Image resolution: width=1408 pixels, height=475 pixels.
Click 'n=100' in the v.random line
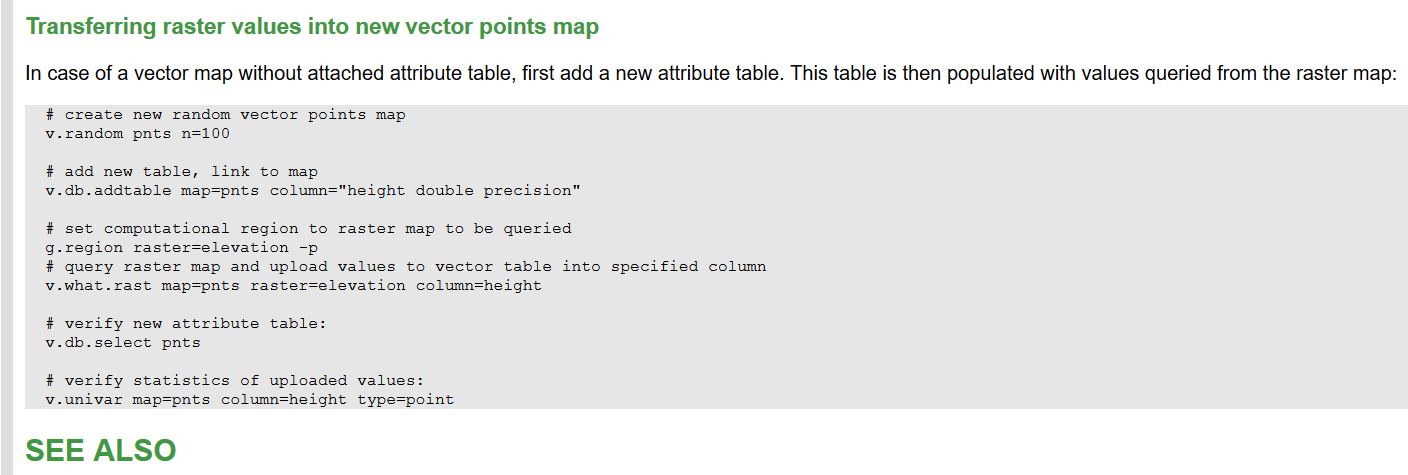click(206, 134)
